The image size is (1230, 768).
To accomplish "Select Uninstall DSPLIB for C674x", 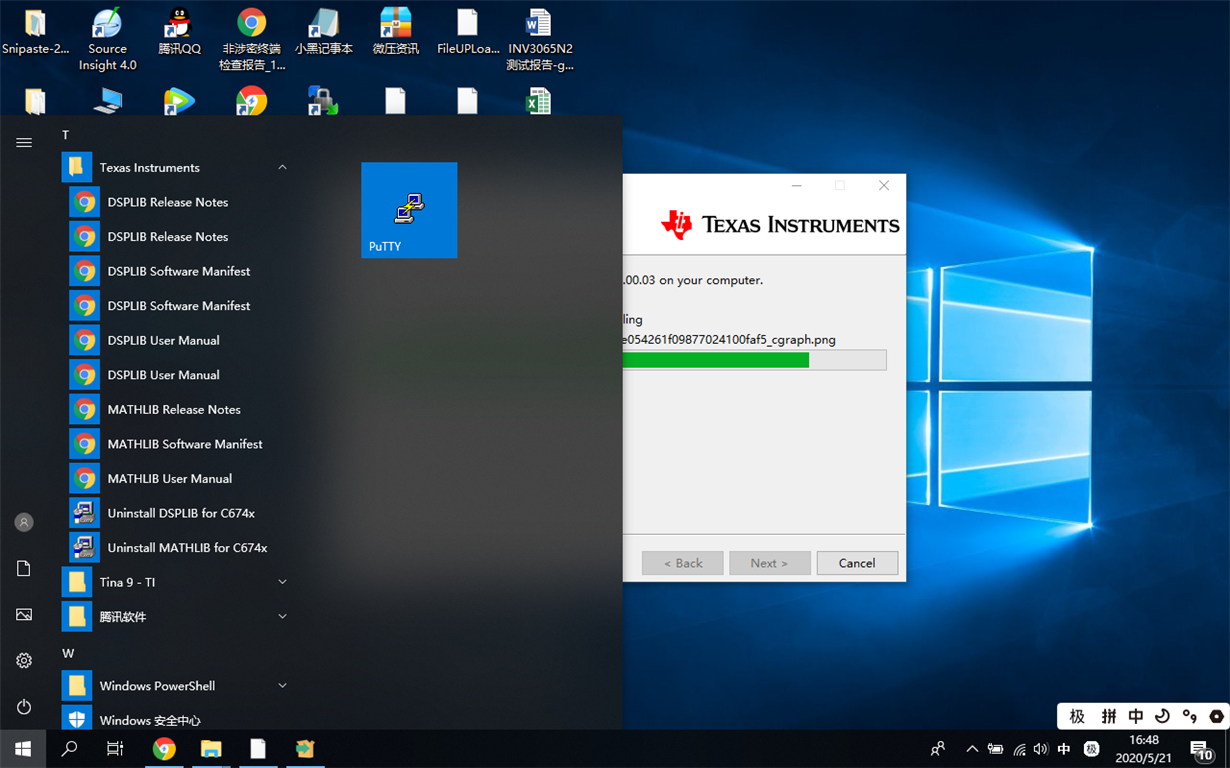I will coord(180,513).
